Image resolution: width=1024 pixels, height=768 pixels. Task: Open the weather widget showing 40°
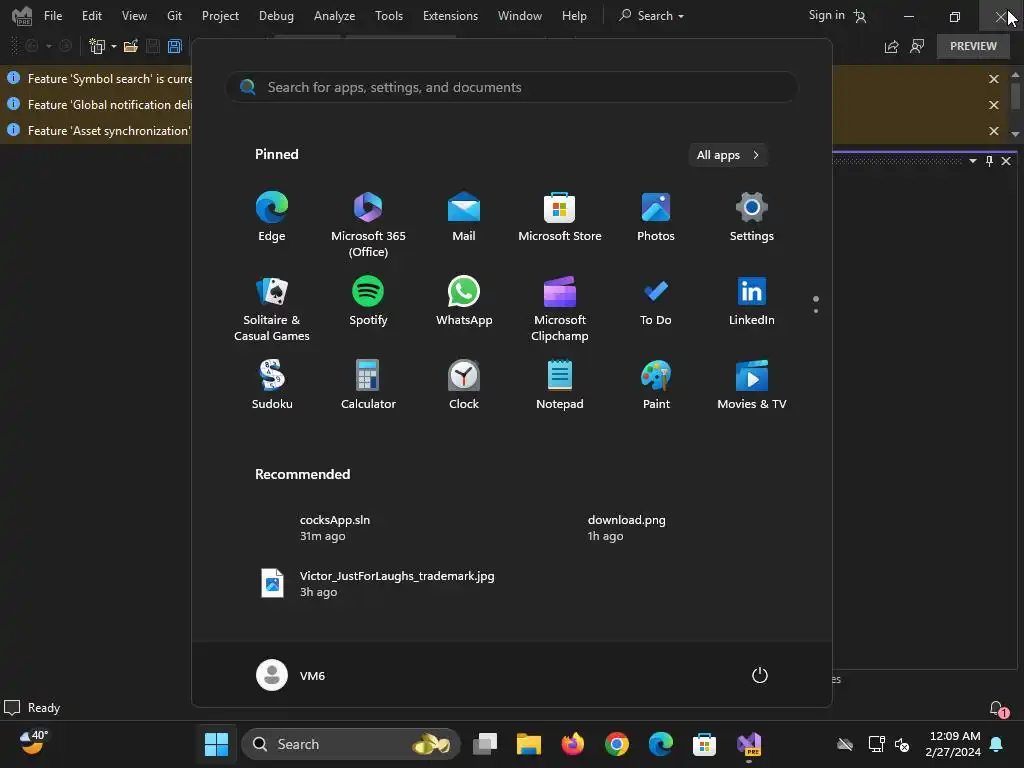point(33,743)
